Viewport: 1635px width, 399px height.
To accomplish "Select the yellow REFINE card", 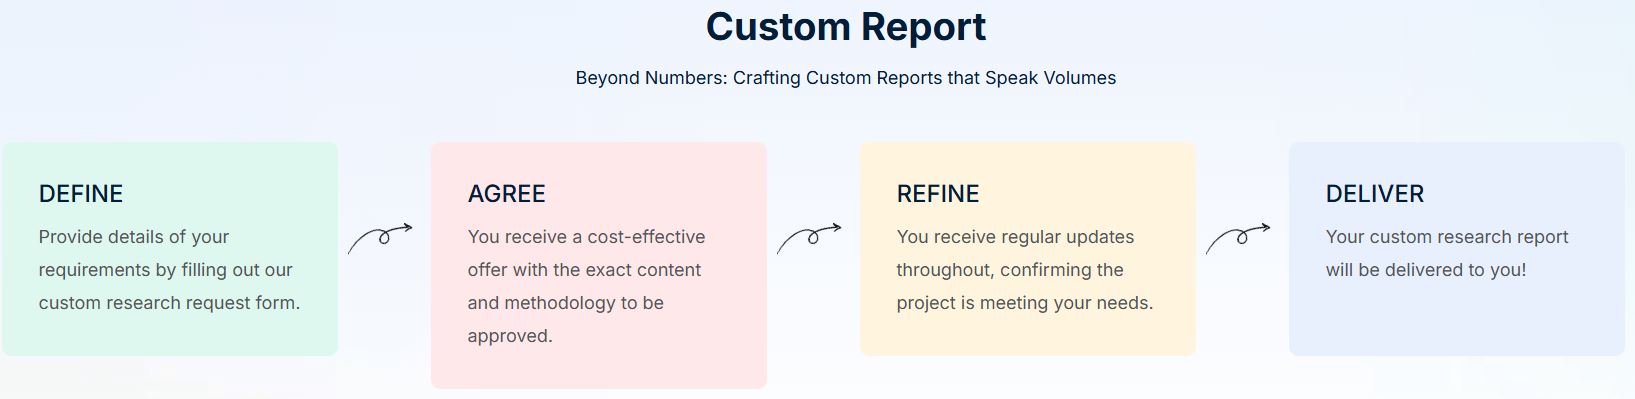I will pos(1028,249).
